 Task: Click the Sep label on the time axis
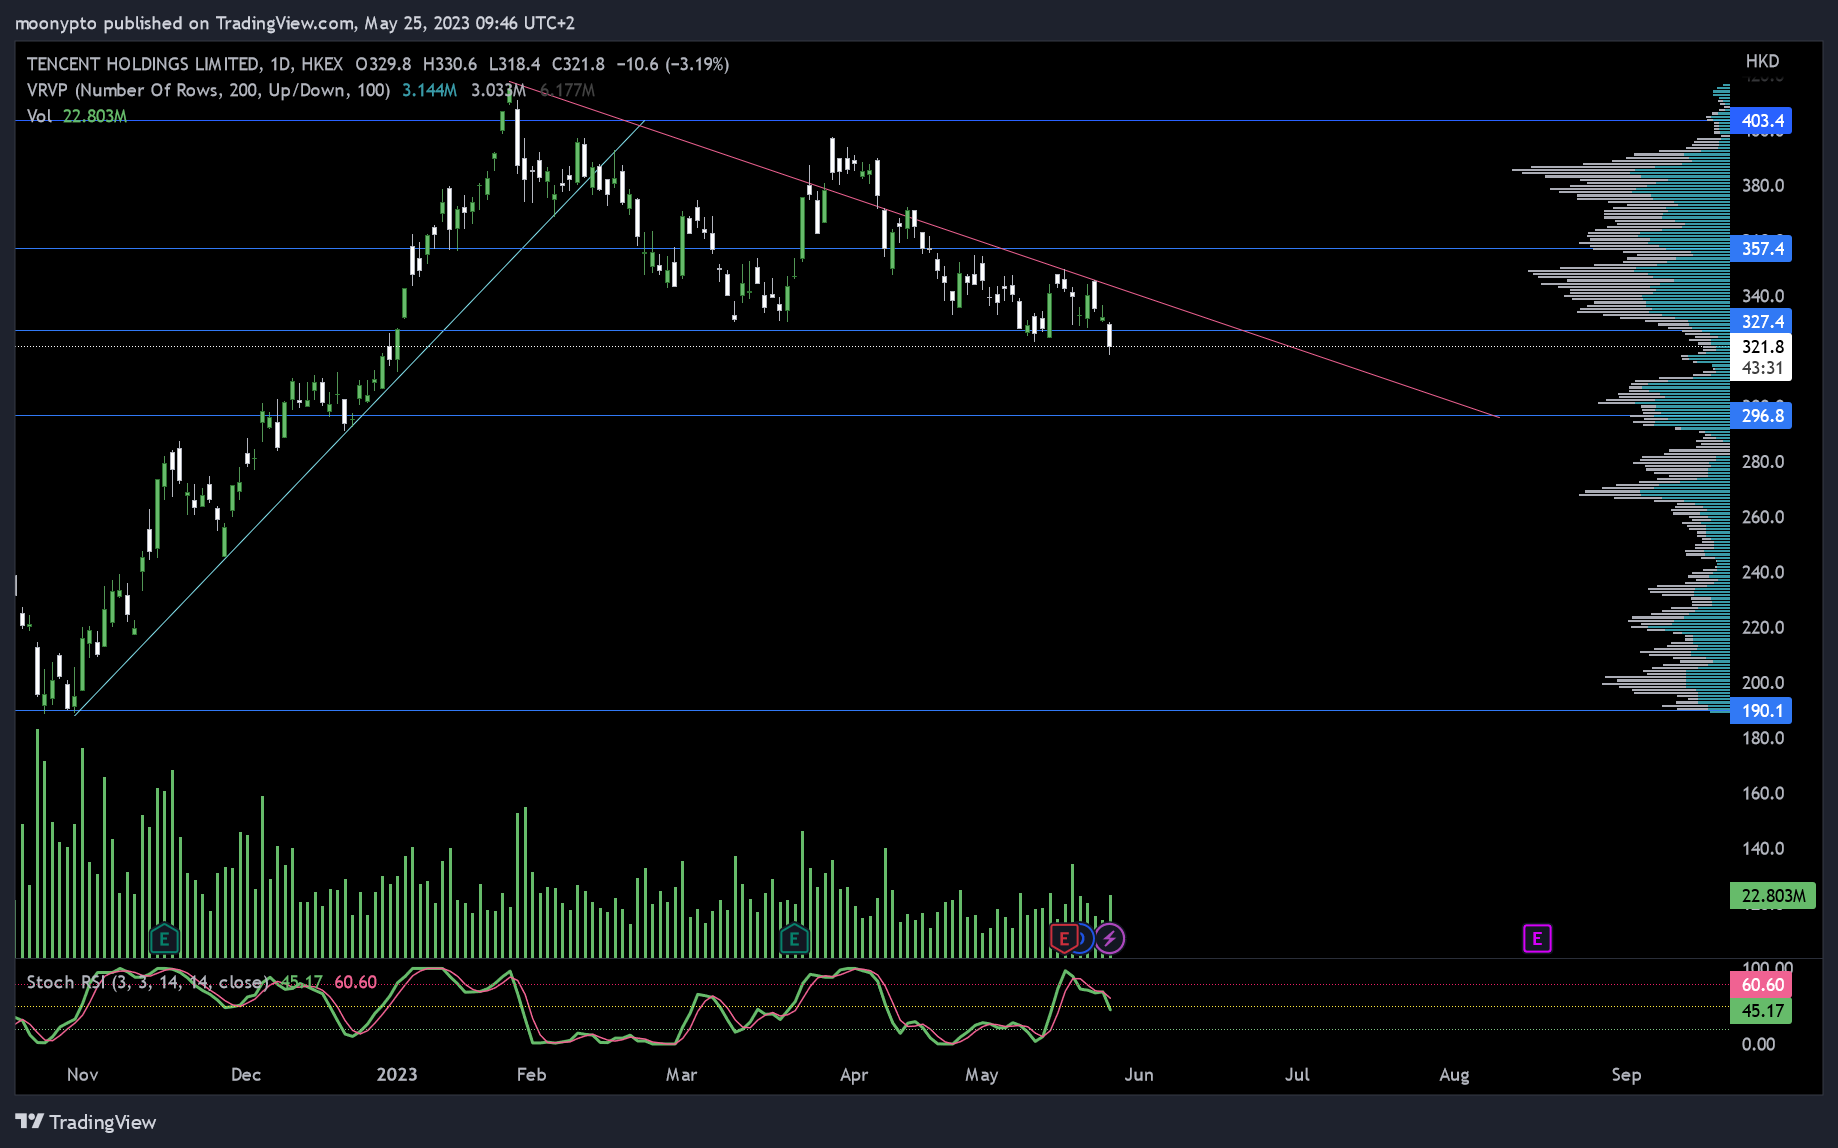(x=1626, y=1075)
